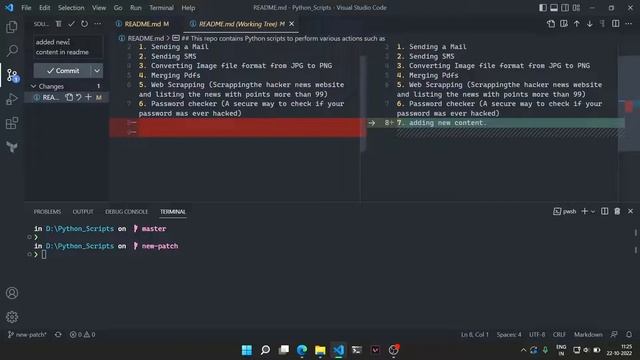Screen dimensions: 640x360
Task: Toggle secondary side bar layout icon
Action: 565,8
